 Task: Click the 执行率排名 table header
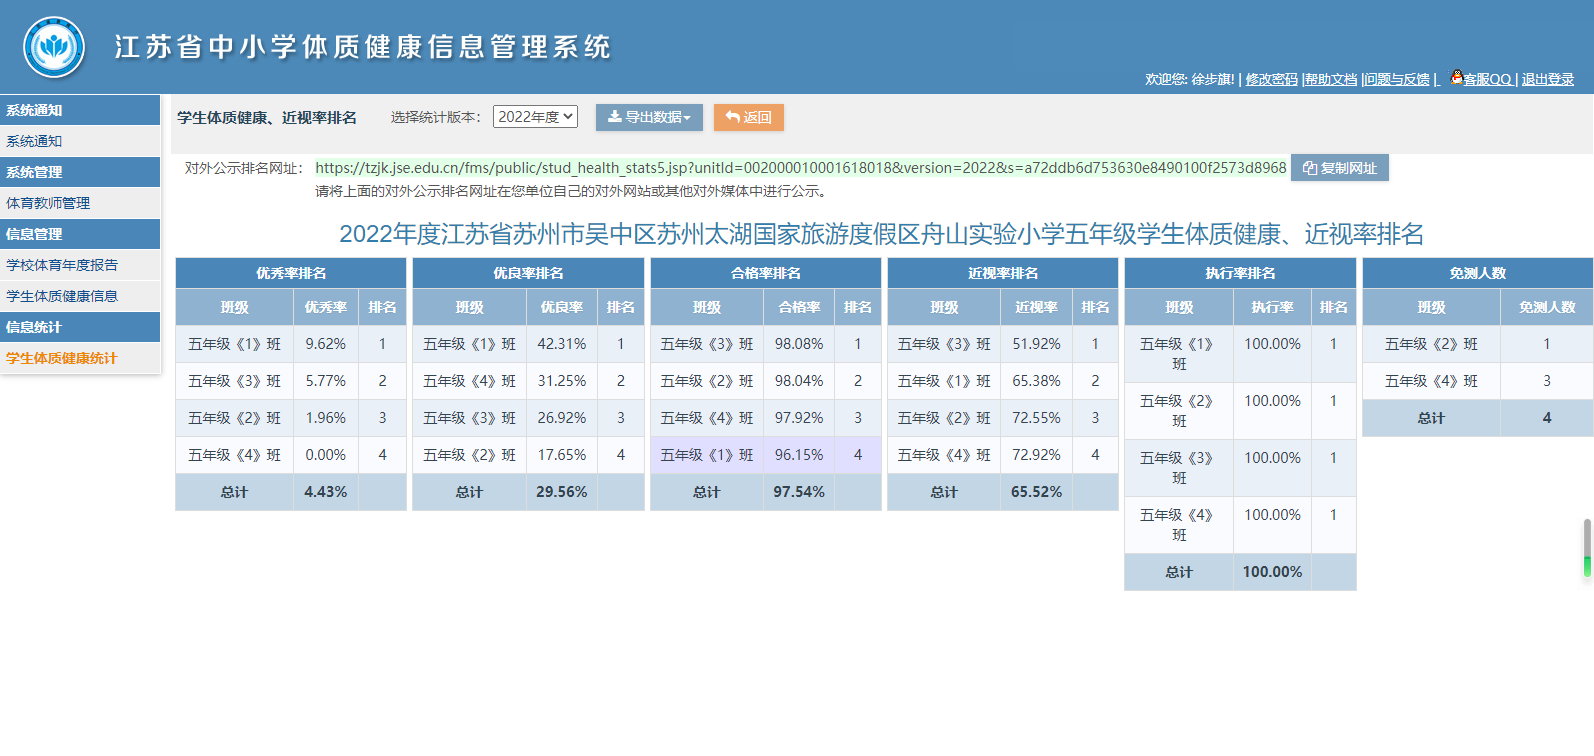[1240, 273]
